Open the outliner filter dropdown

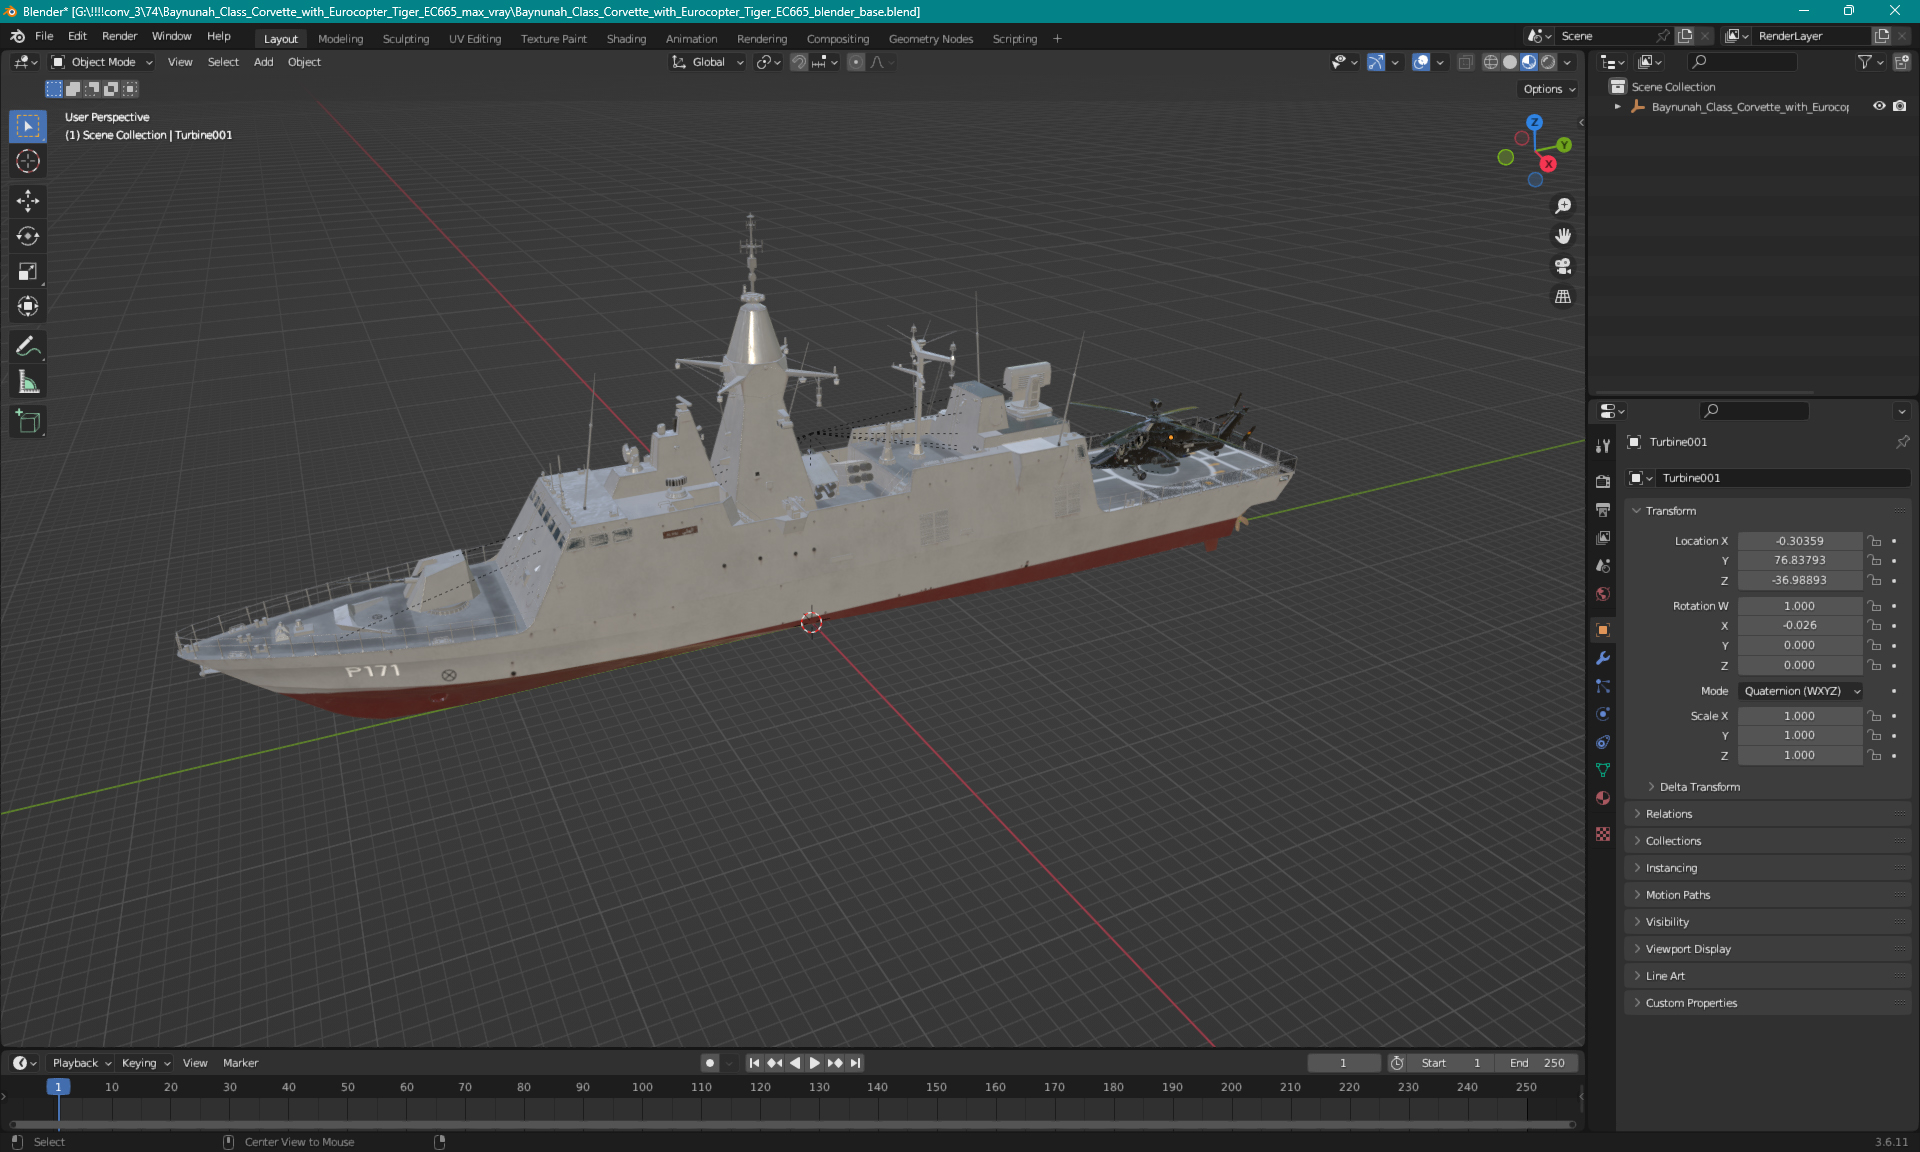[1870, 62]
